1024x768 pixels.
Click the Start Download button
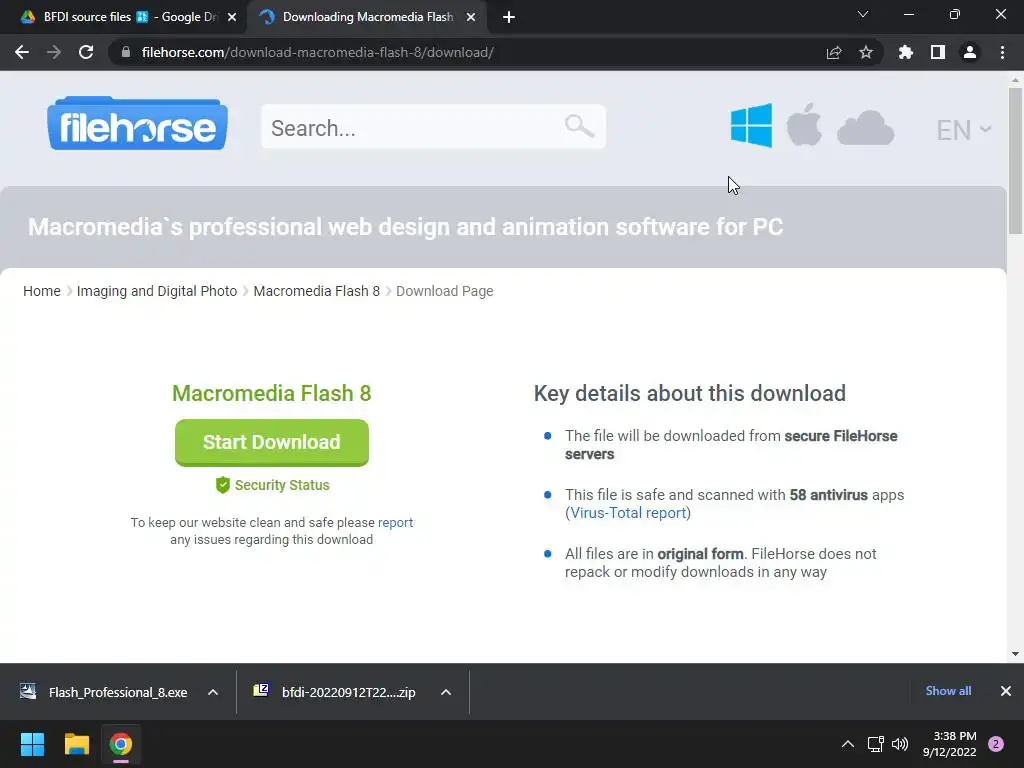pos(272,442)
